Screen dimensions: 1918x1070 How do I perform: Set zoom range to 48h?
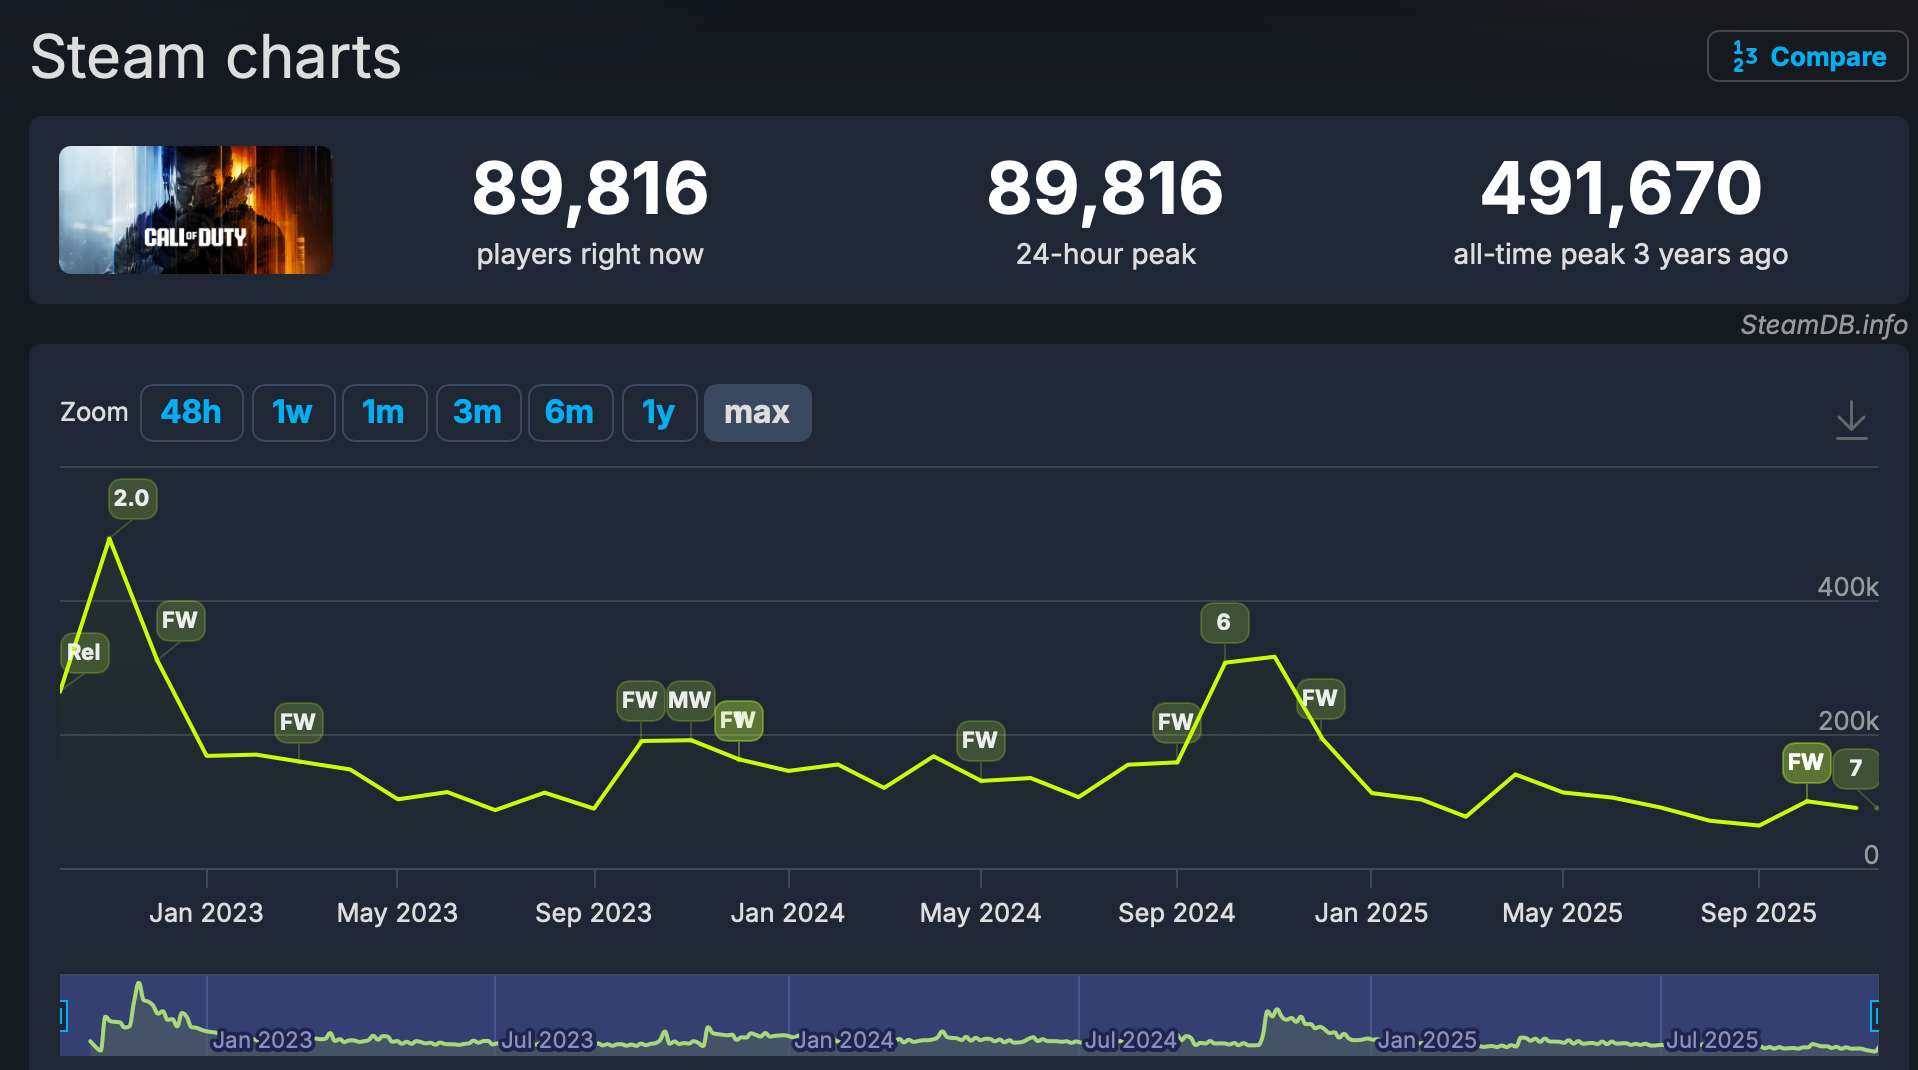point(191,412)
